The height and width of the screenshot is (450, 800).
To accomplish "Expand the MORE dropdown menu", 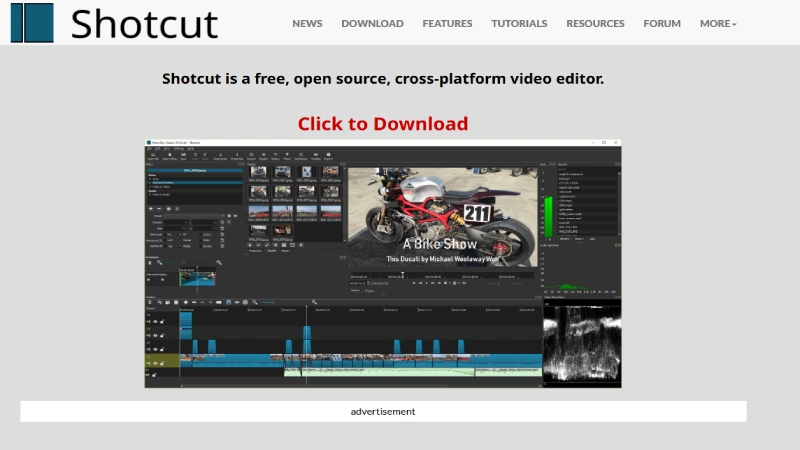I will (718, 23).
